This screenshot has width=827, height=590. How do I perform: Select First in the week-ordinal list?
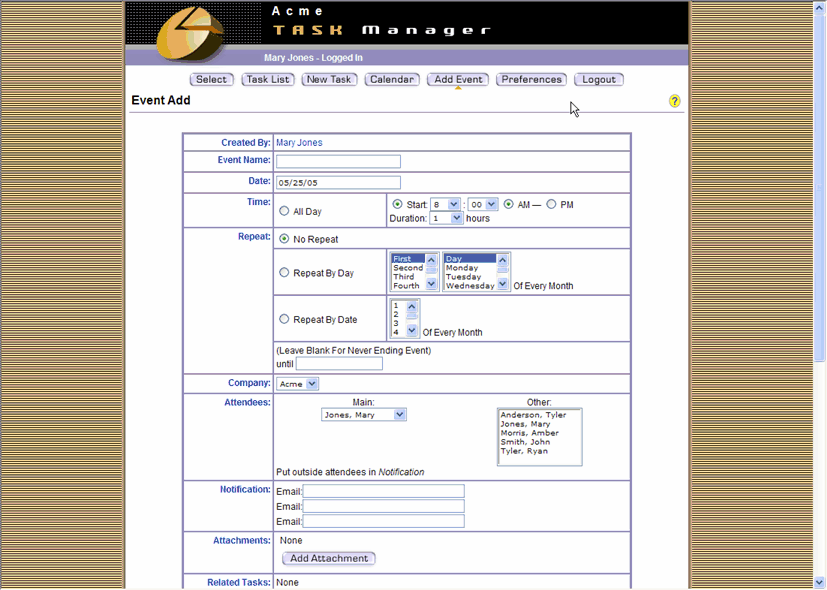coord(408,259)
